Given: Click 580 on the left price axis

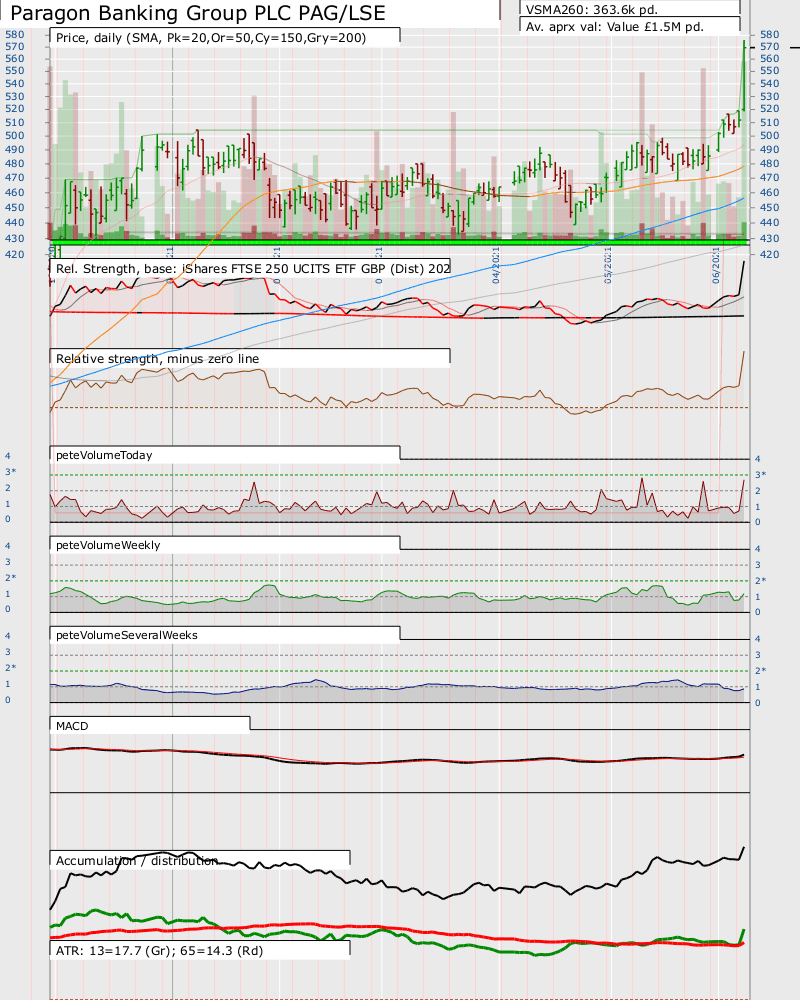Looking at the screenshot, I should pos(15,34).
